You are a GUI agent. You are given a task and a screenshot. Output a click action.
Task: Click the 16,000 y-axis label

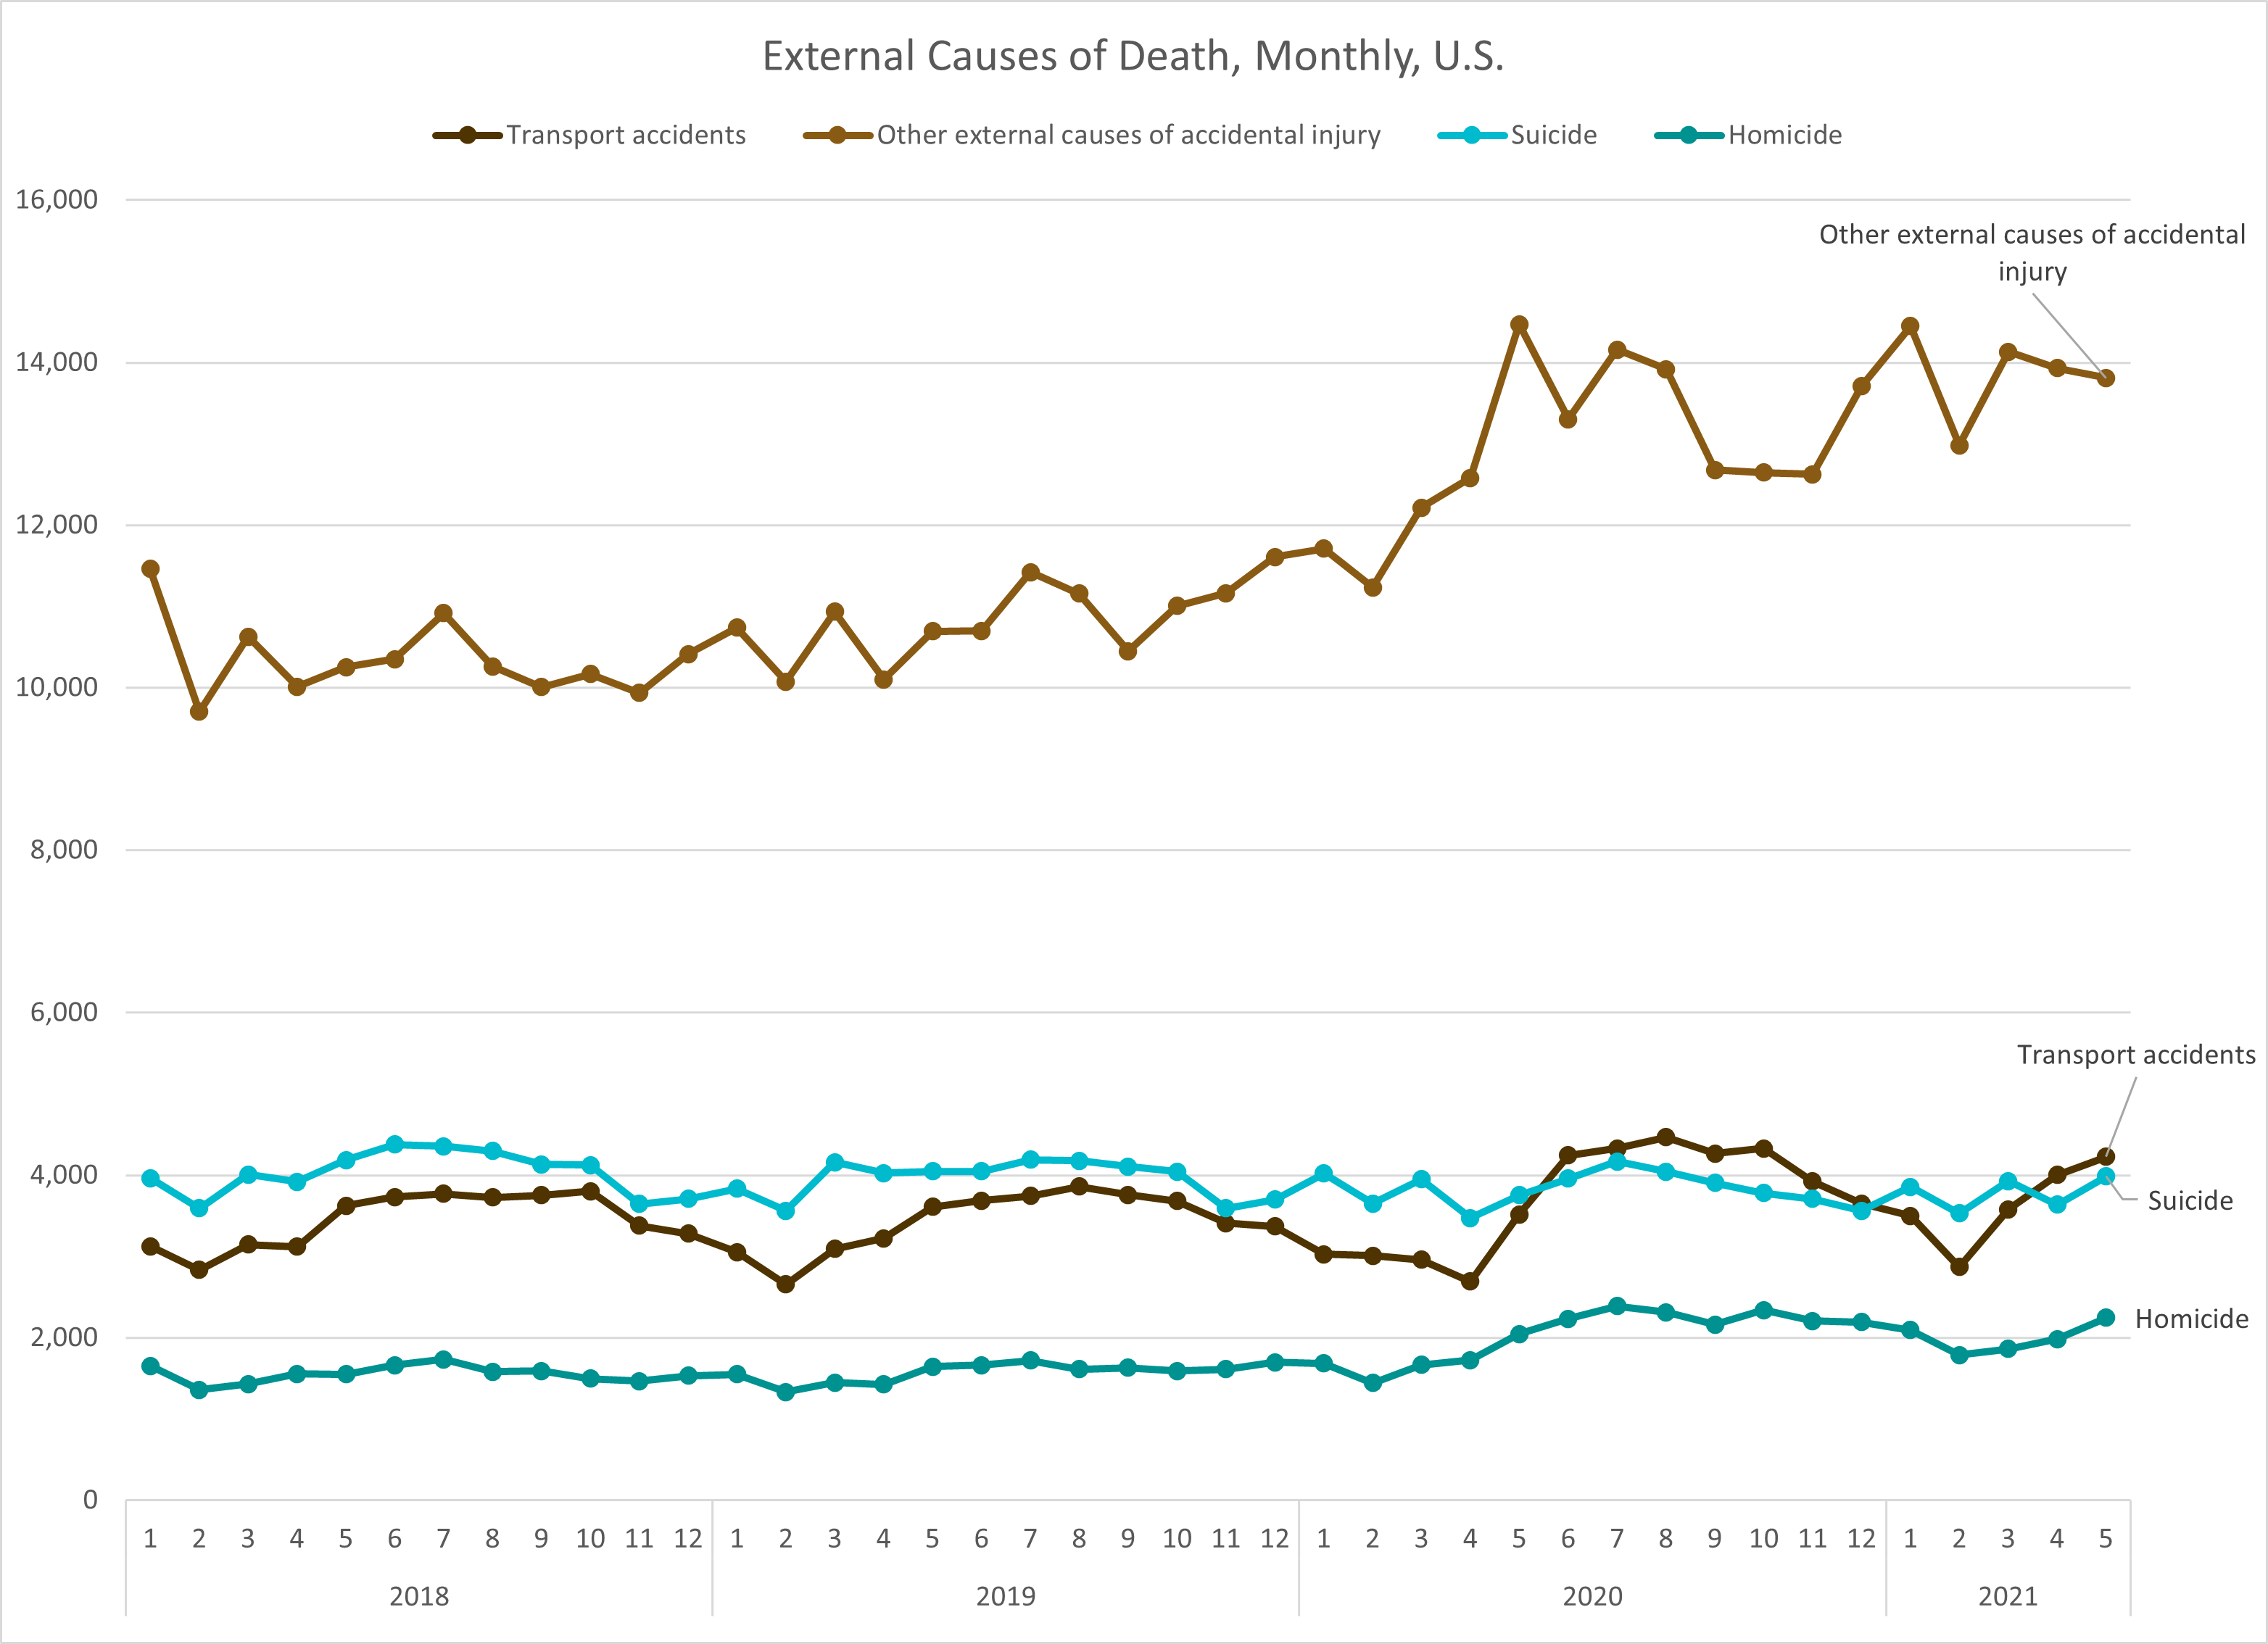click(57, 199)
